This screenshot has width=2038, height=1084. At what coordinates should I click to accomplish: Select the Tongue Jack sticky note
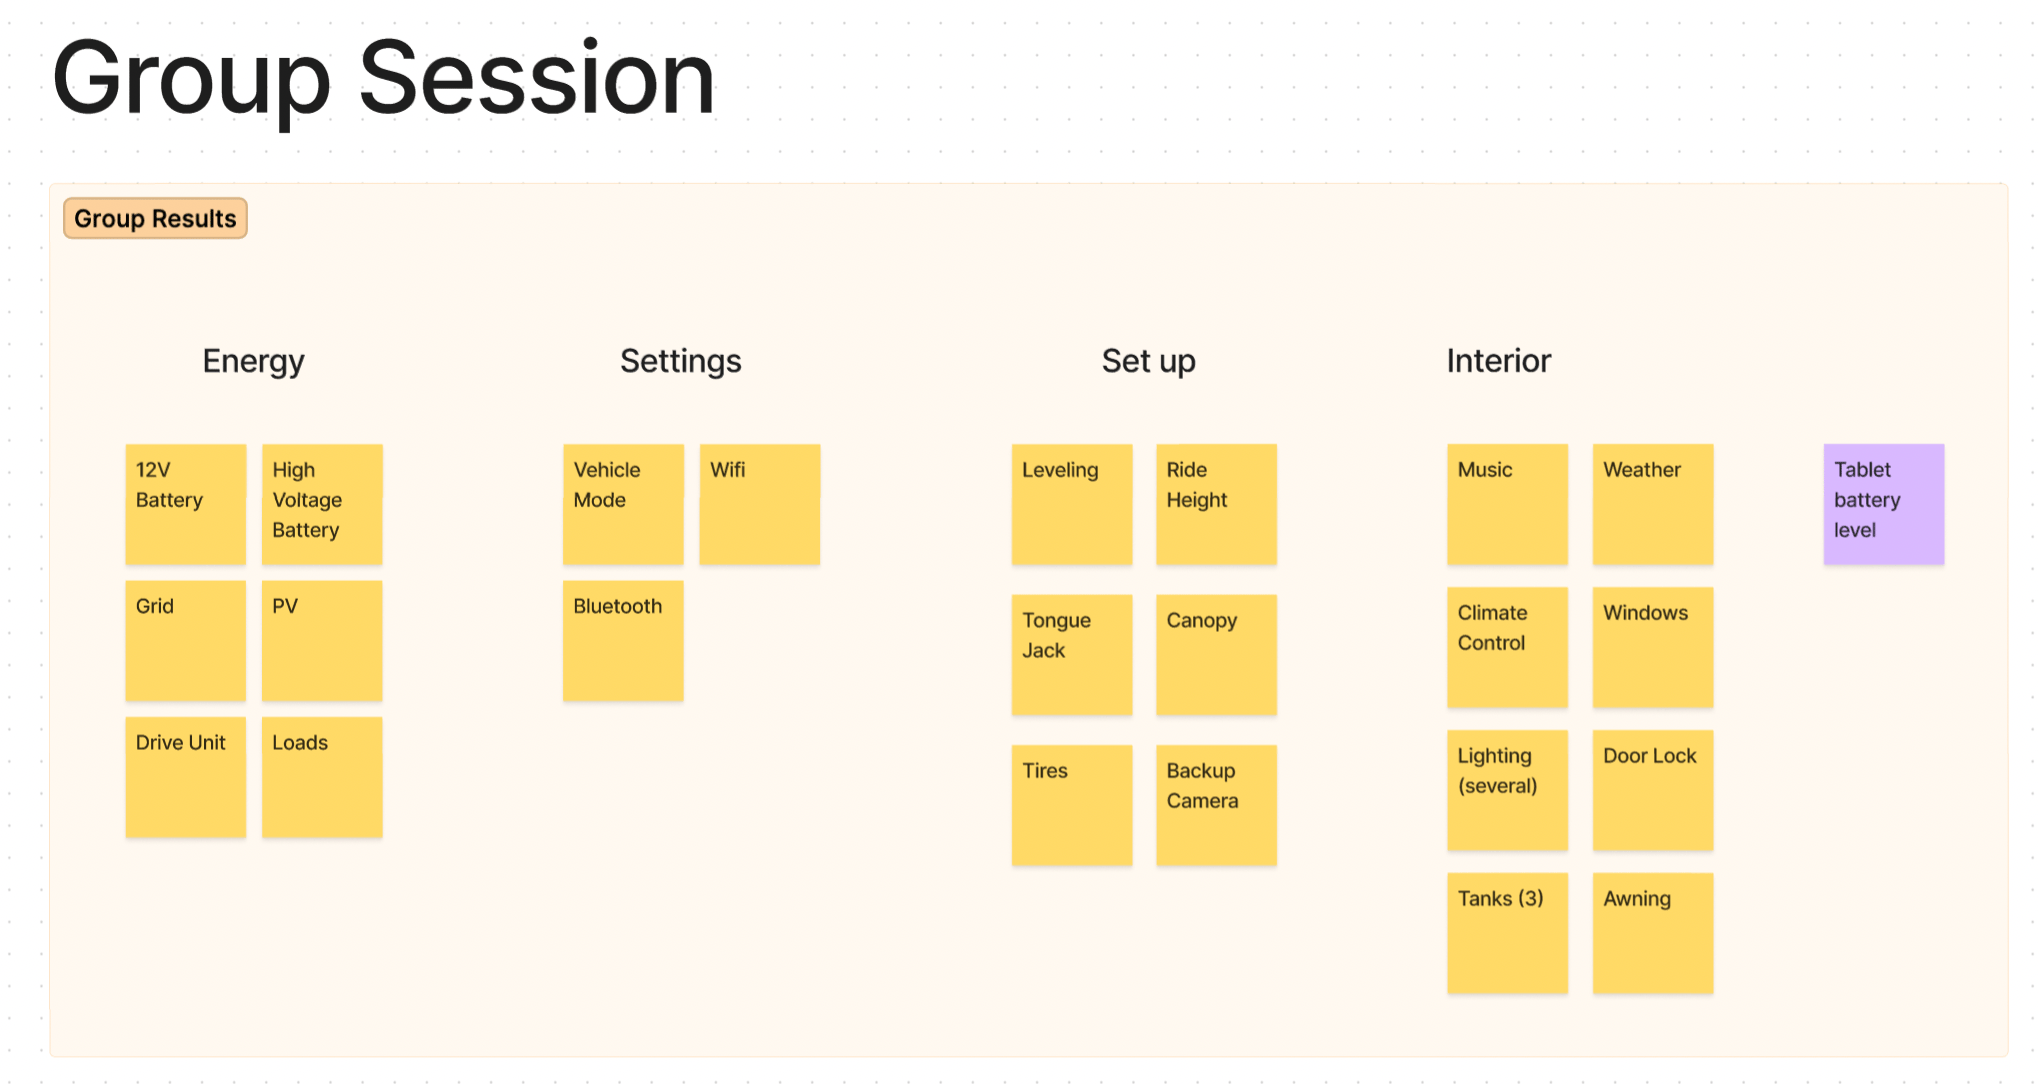coord(1071,654)
